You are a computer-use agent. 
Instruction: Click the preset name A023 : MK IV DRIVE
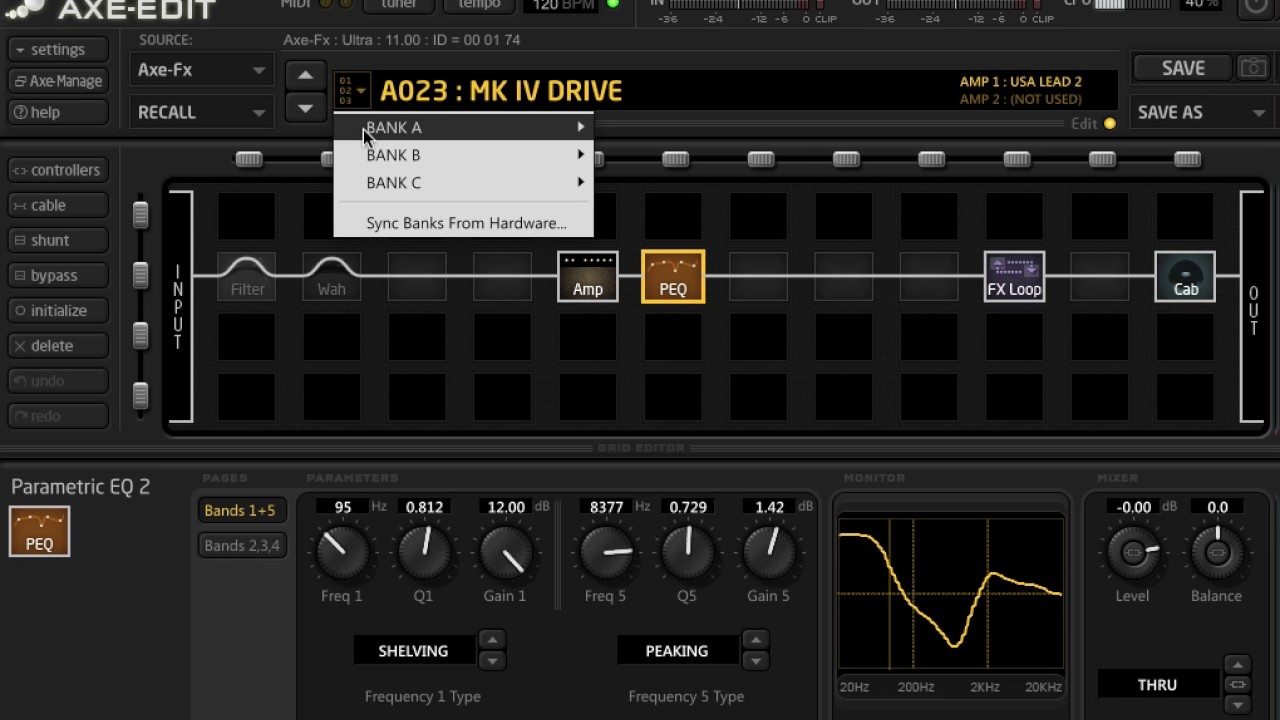501,91
